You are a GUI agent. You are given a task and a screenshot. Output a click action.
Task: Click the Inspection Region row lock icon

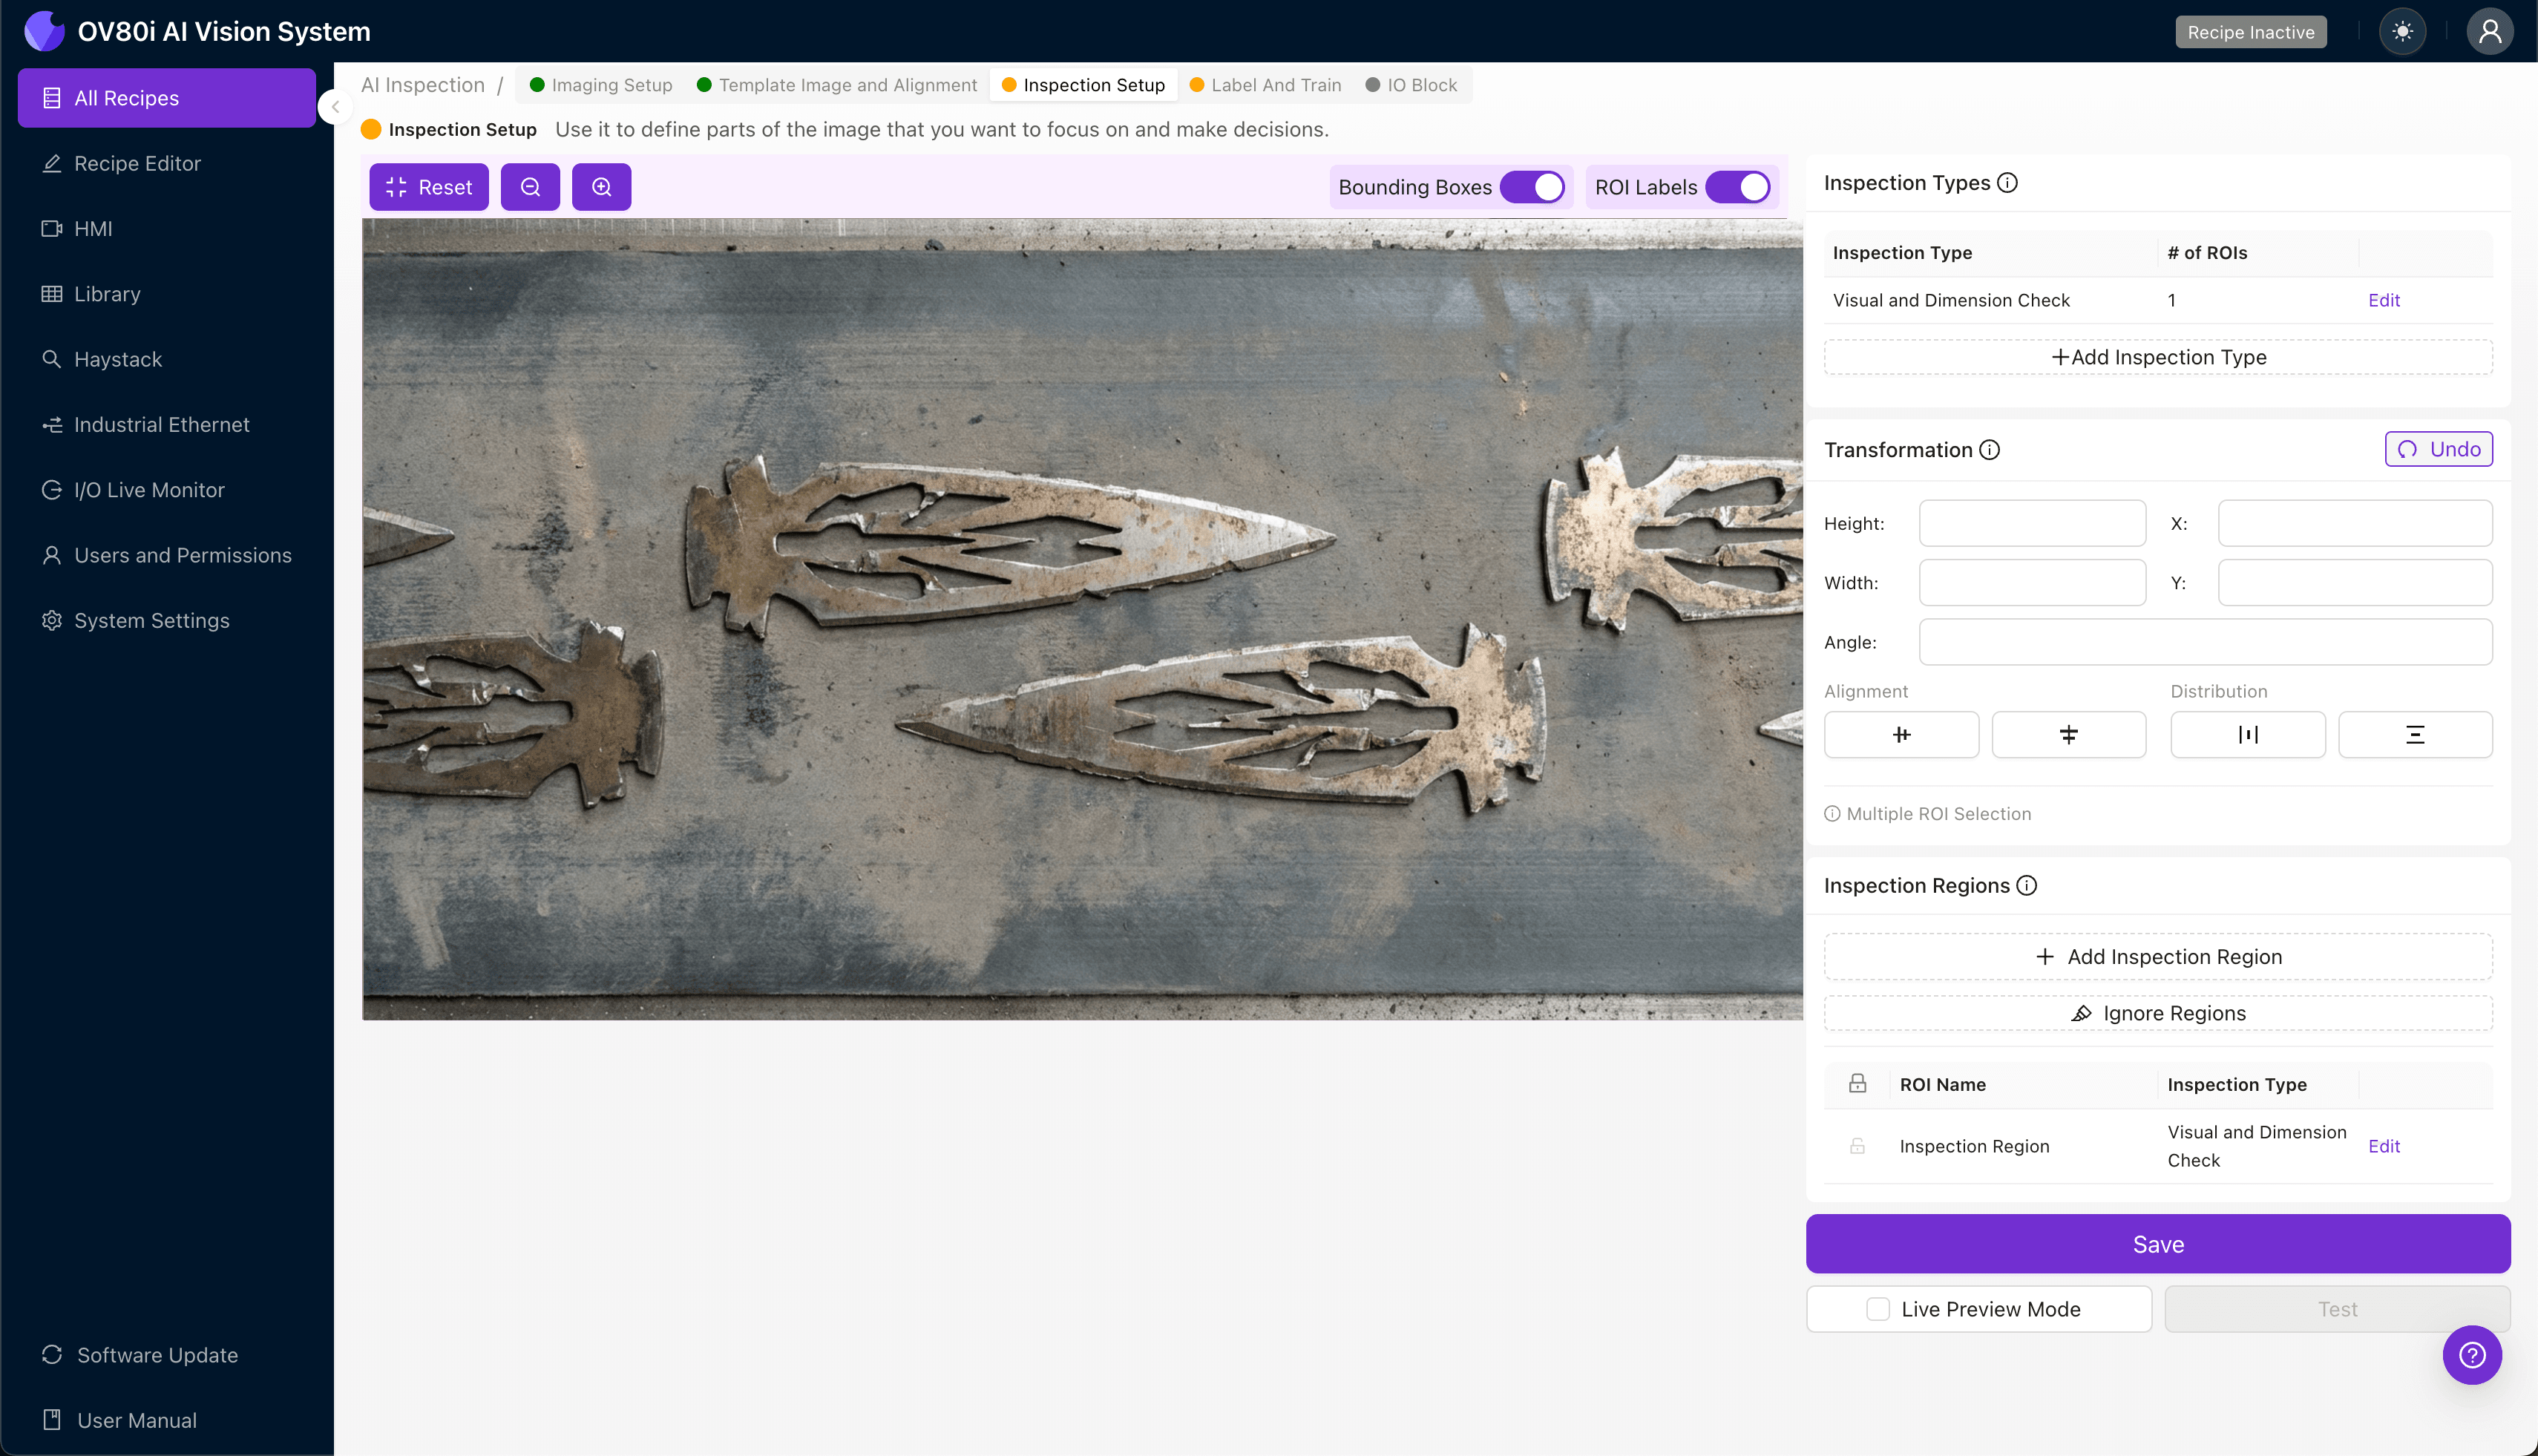1857,1146
